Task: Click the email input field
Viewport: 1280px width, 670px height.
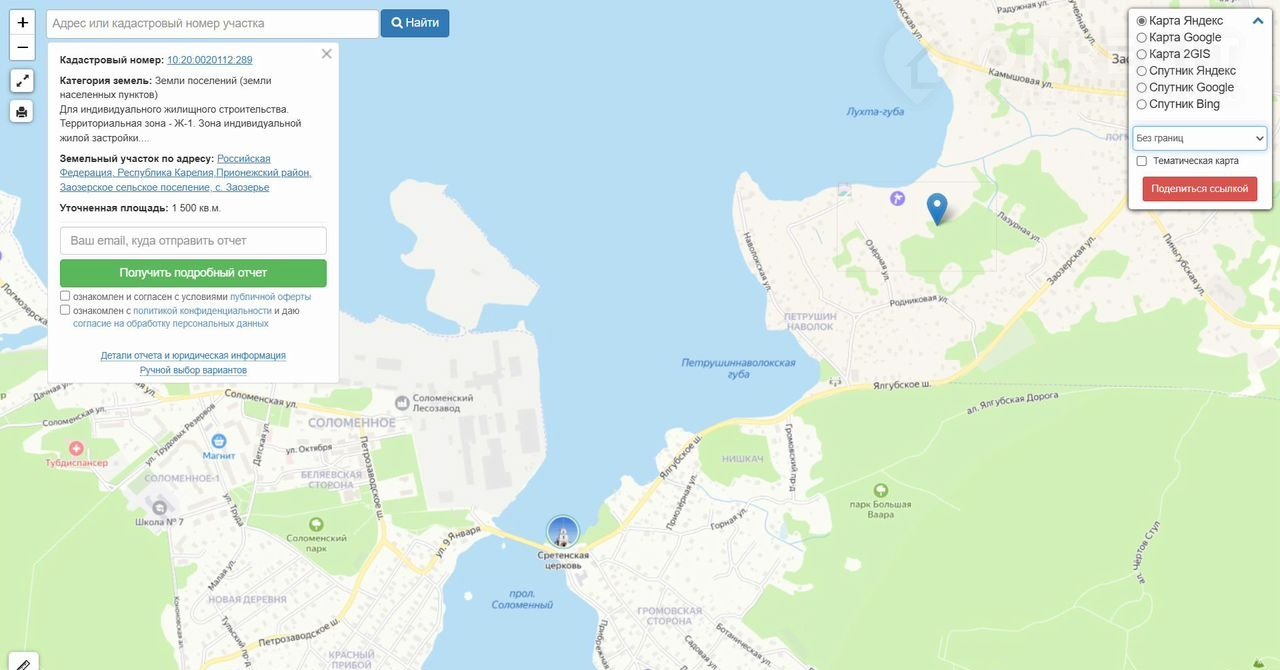Action: coord(193,241)
